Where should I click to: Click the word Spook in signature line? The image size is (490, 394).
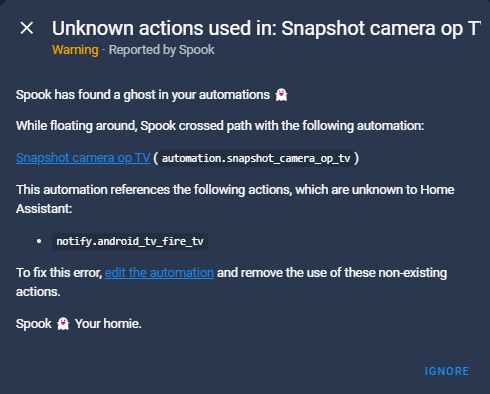pos(34,324)
